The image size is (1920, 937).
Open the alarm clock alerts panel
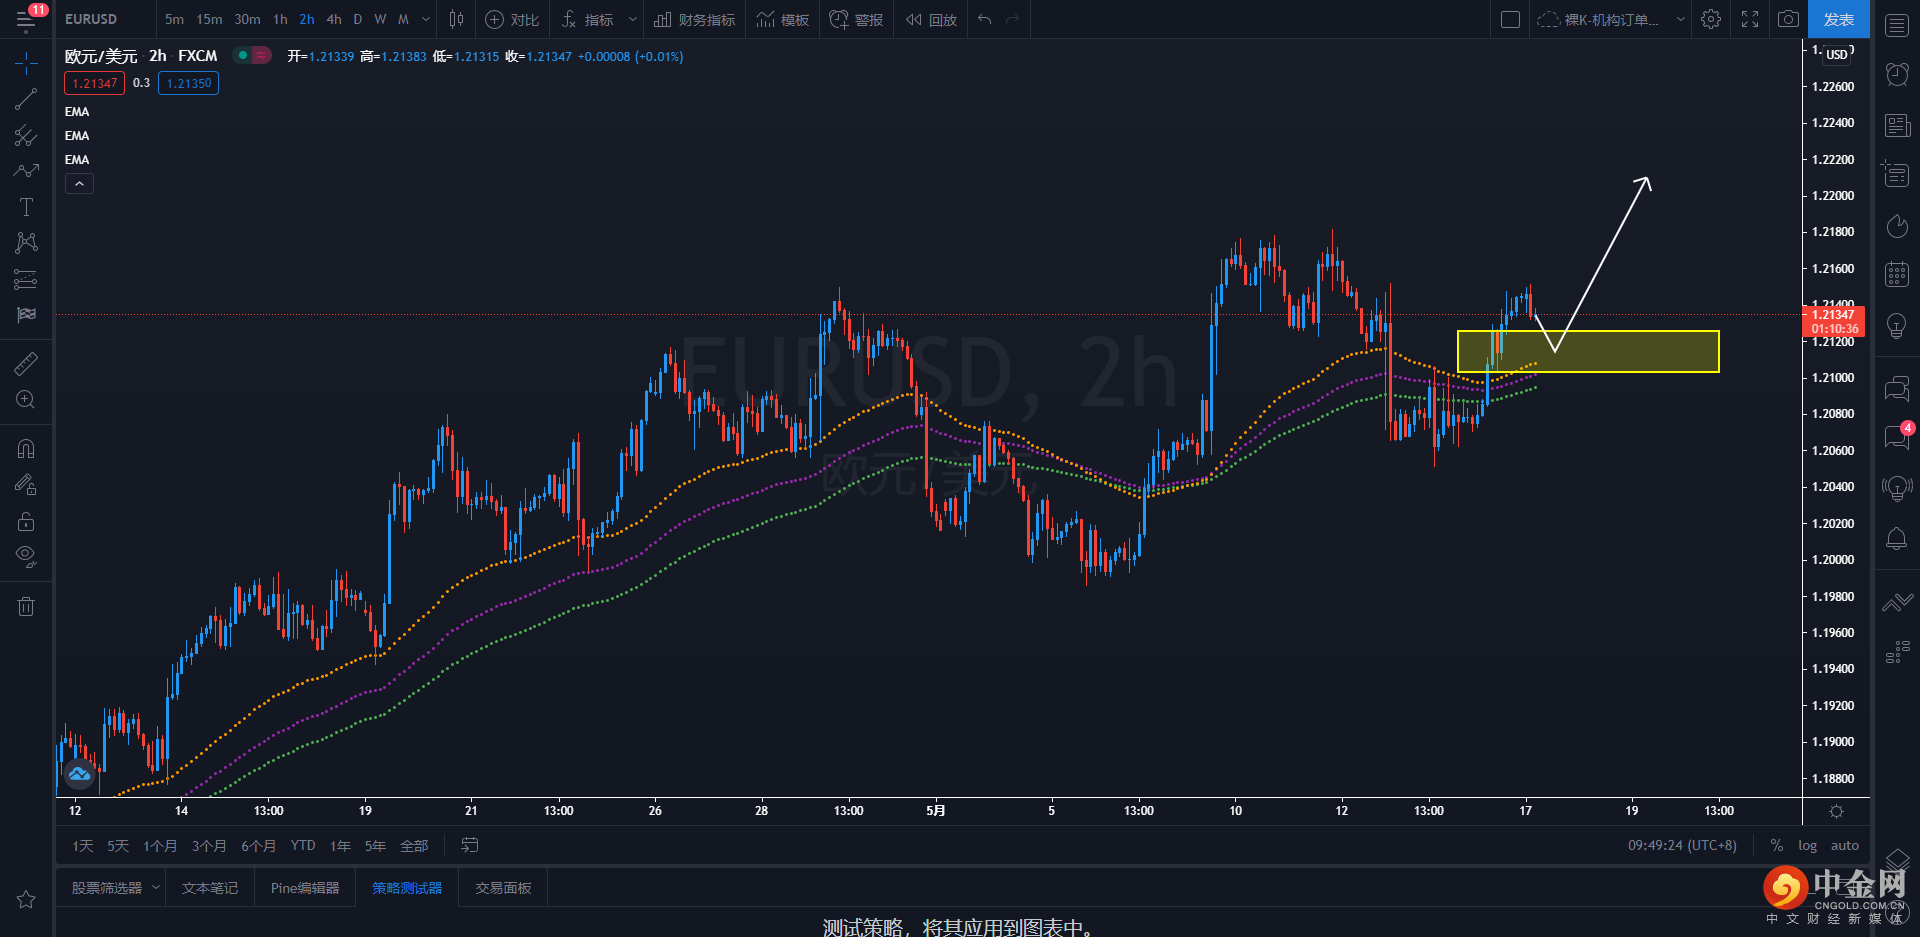click(1896, 74)
